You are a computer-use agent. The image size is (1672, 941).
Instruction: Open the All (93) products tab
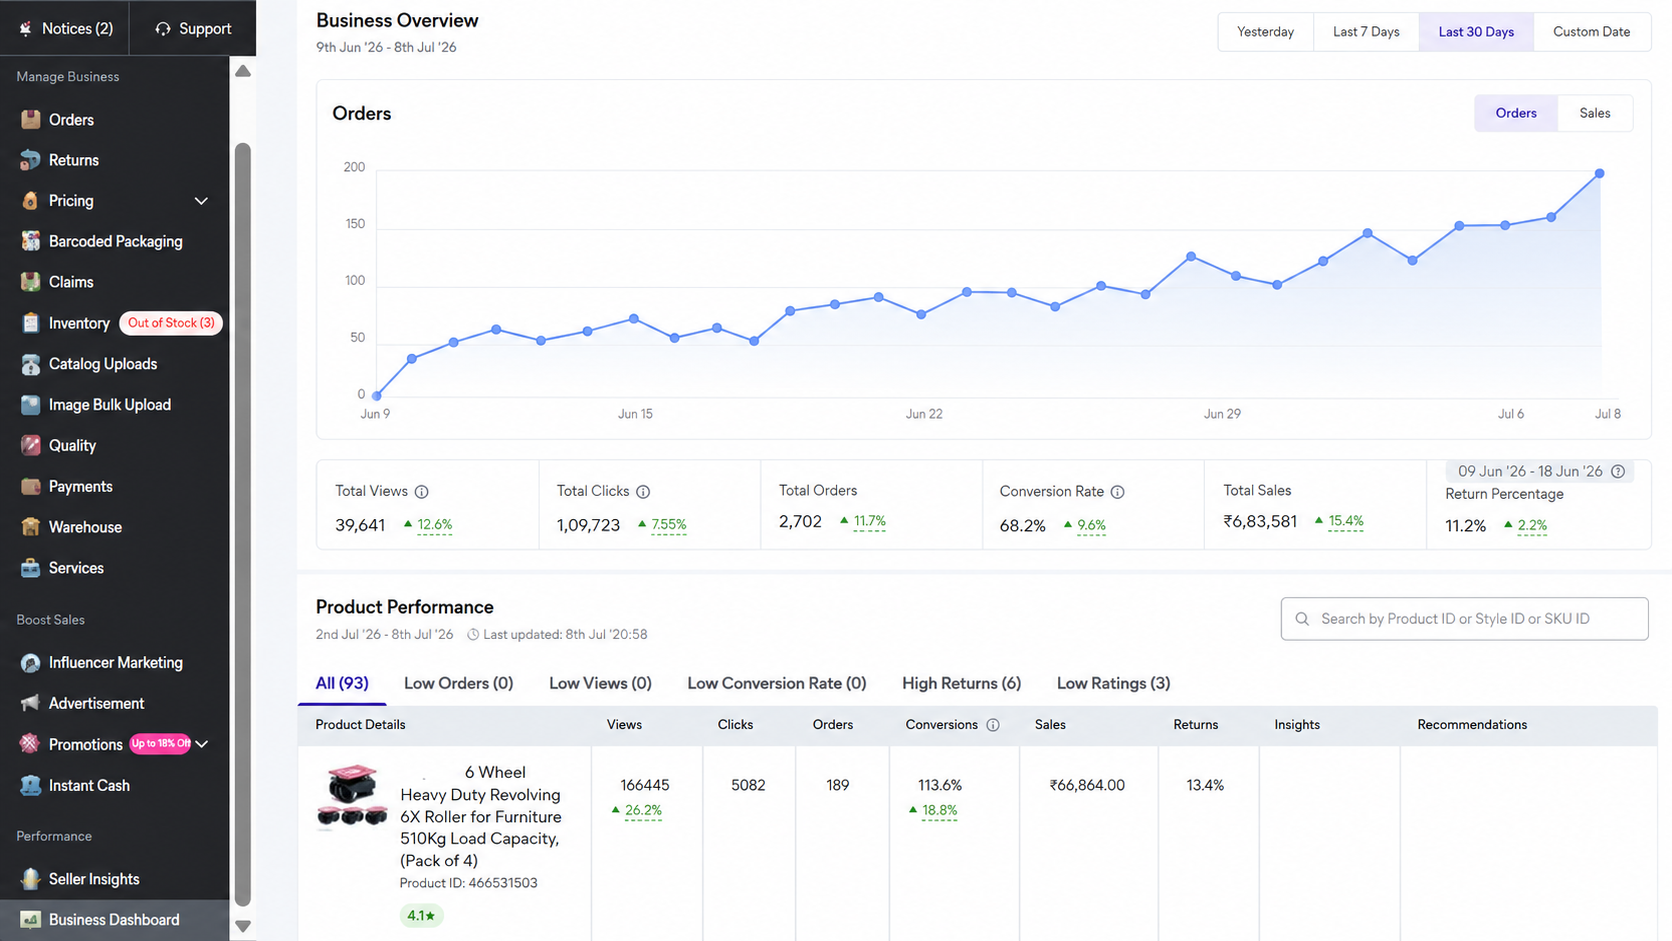point(342,683)
